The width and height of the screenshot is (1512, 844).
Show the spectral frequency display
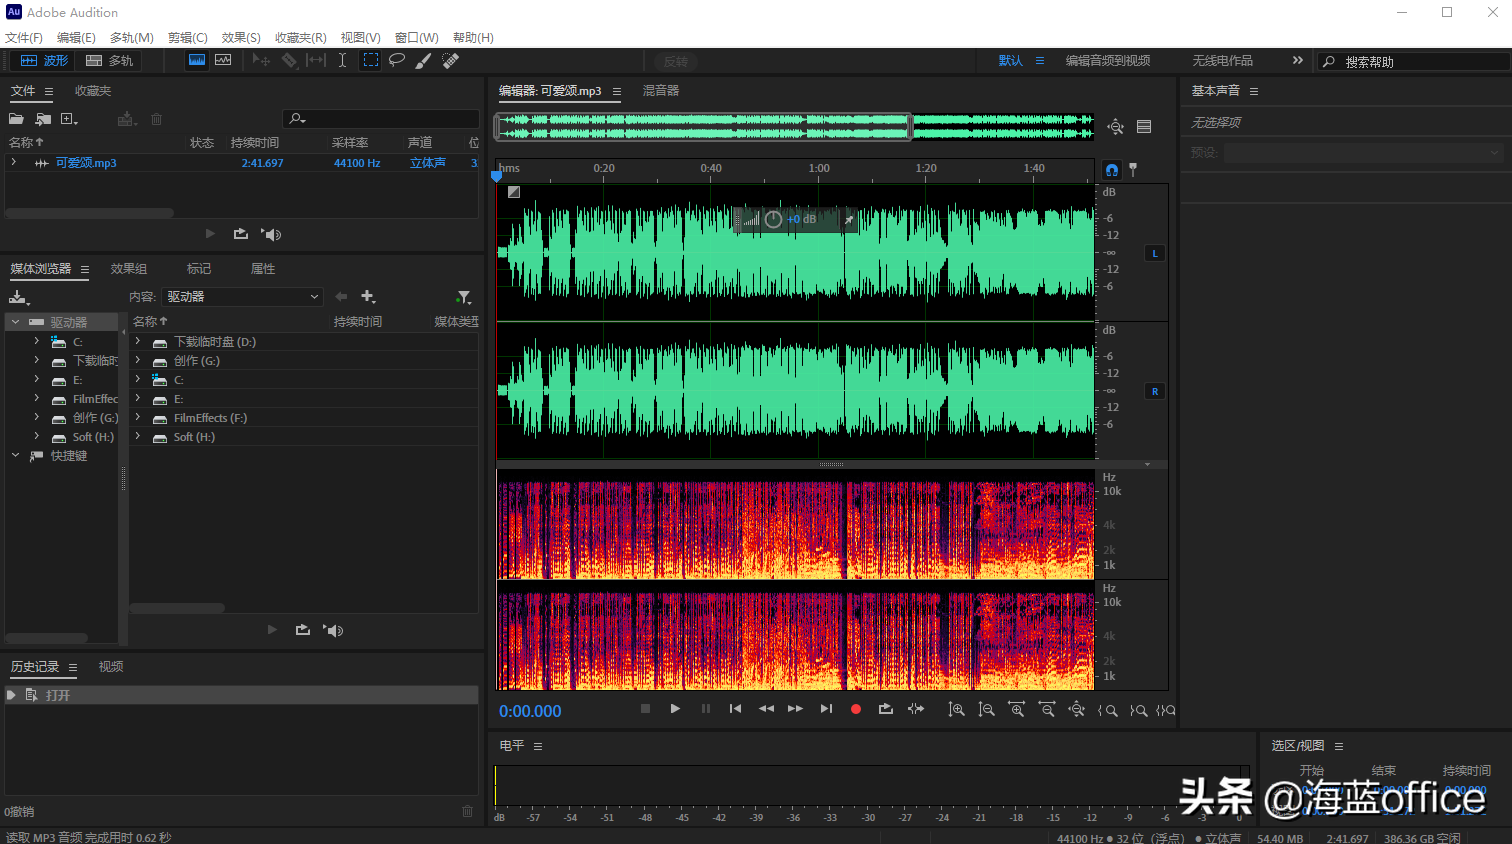pyautogui.click(x=197, y=60)
